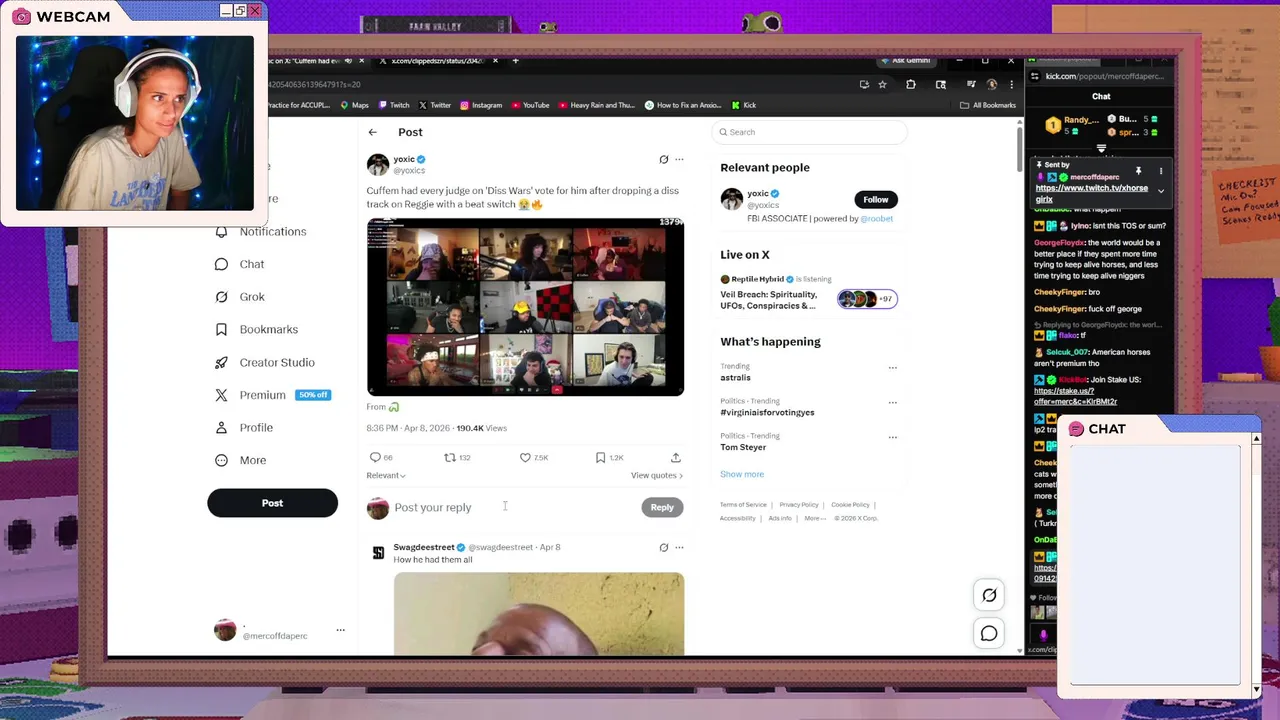The image size is (1280, 720).
Task: Open Notifications in X sidebar
Action: [x=260, y=232]
